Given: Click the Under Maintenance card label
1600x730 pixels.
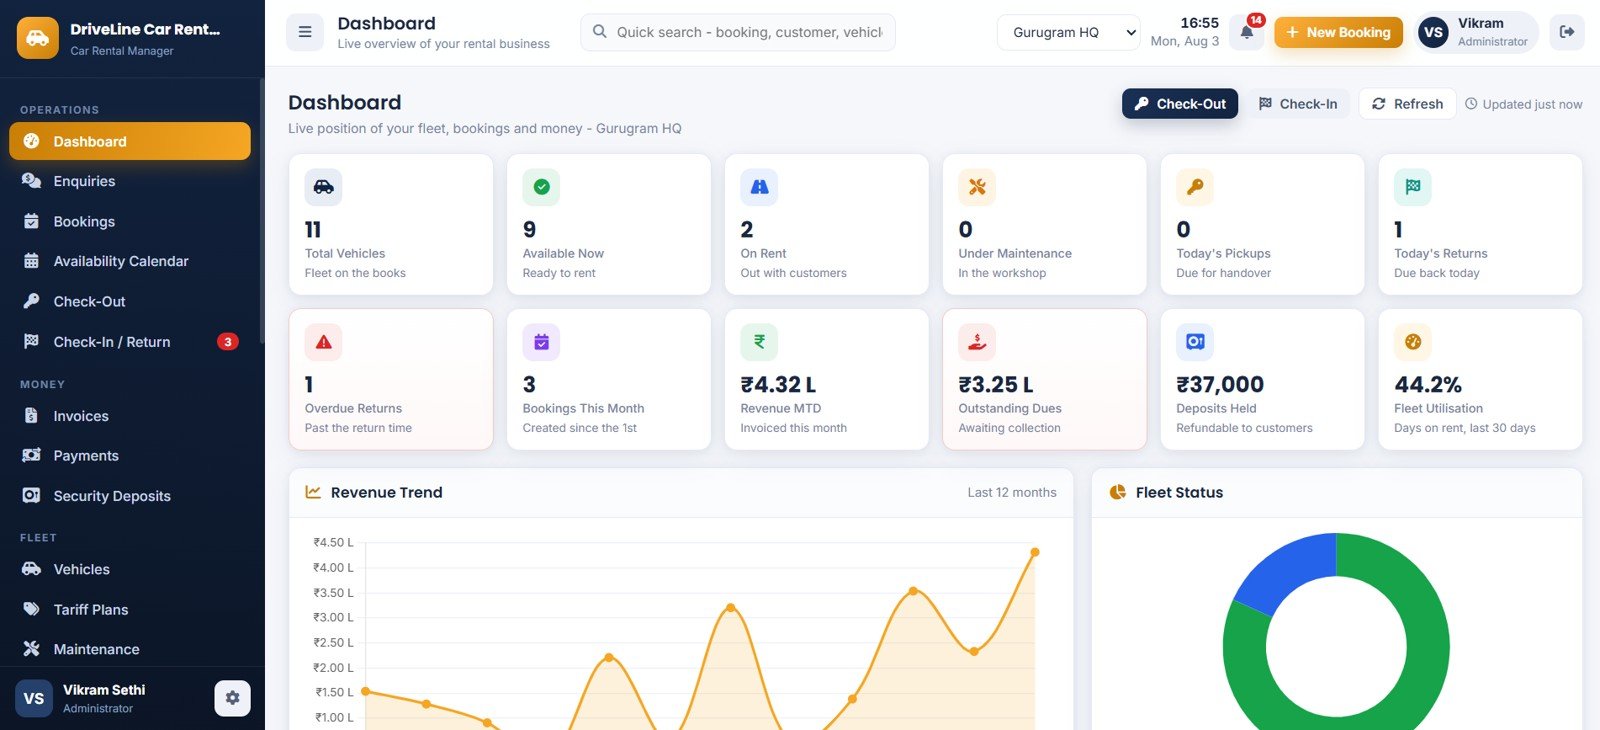Looking at the screenshot, I should pyautogui.click(x=1015, y=253).
